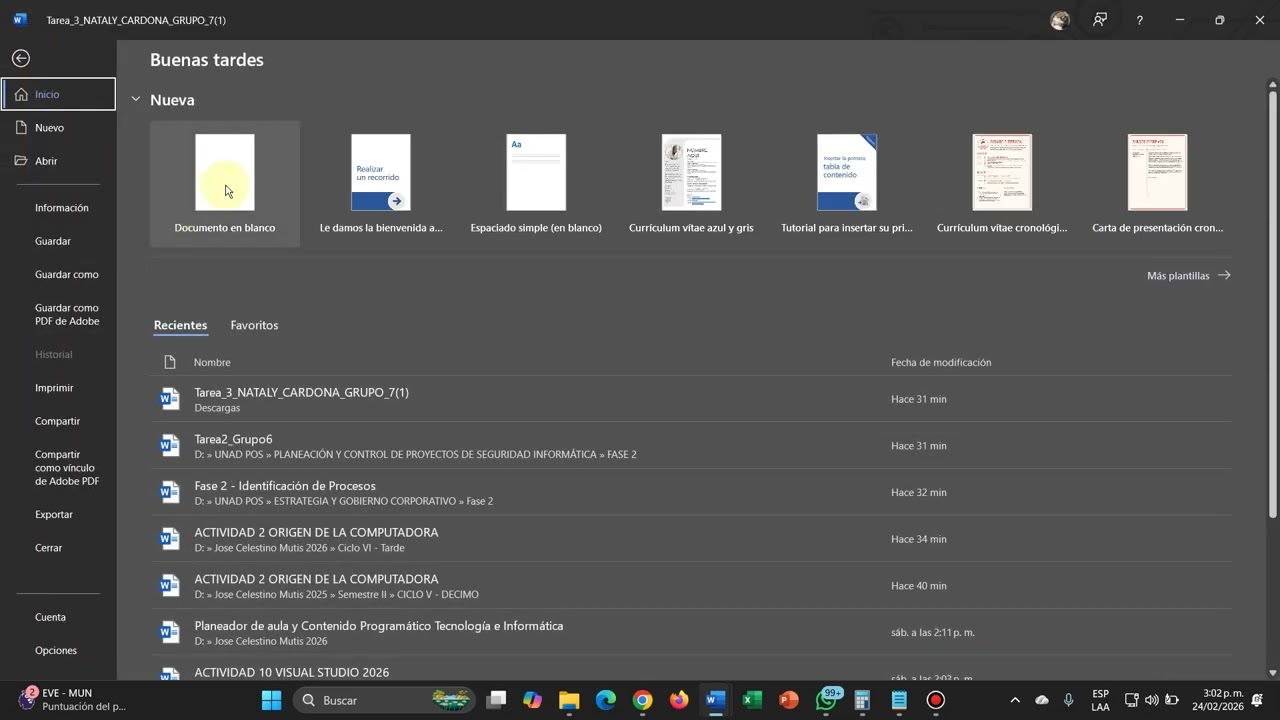Click the microphone tray icon
Image resolution: width=1280 pixels, height=720 pixels.
(1069, 700)
